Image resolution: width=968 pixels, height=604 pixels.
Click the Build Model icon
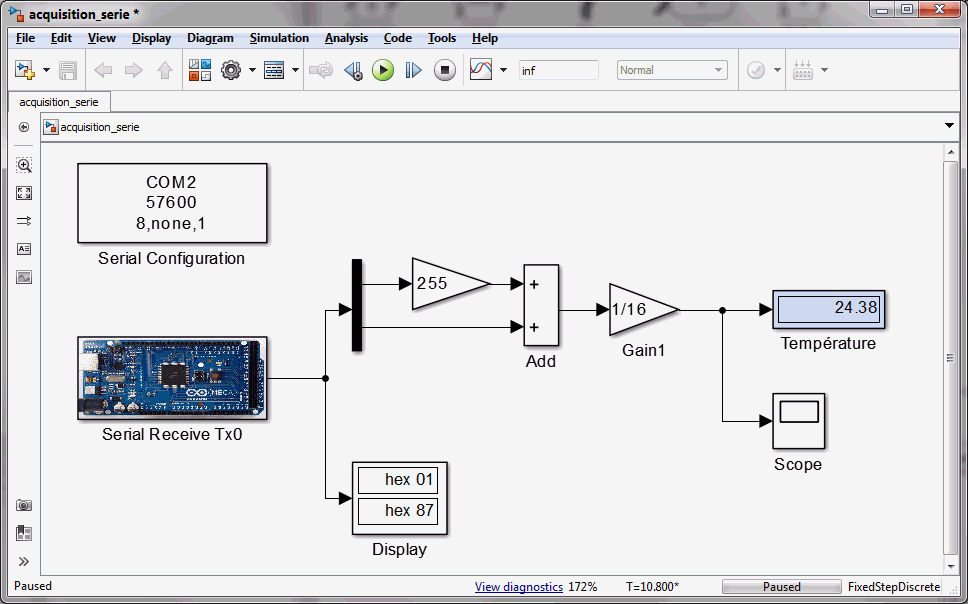tap(803, 70)
